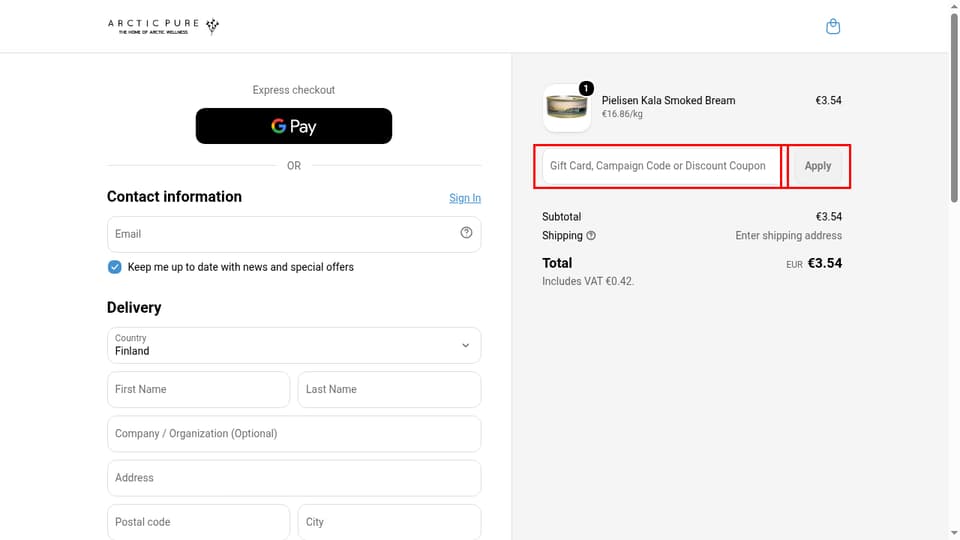The width and height of the screenshot is (960, 540).
Task: Click the €16.86/kg unit price text
Action: (x=622, y=114)
